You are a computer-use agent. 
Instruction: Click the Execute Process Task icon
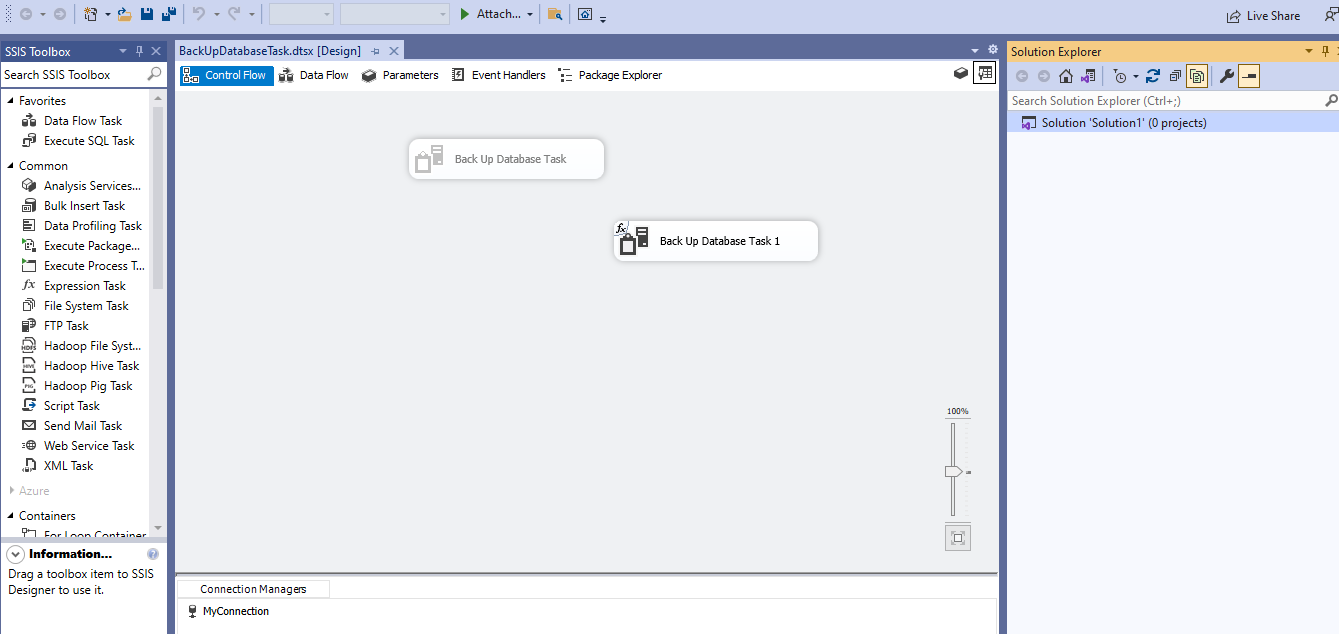tap(29, 266)
